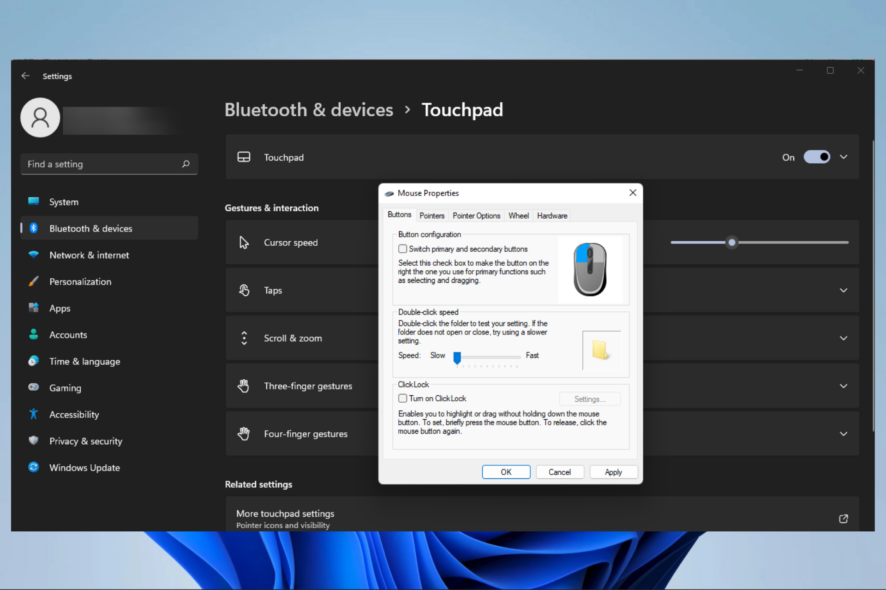Click the external link icon for More touchpad settings
Screen dimensions: 886x590
[x=843, y=518]
